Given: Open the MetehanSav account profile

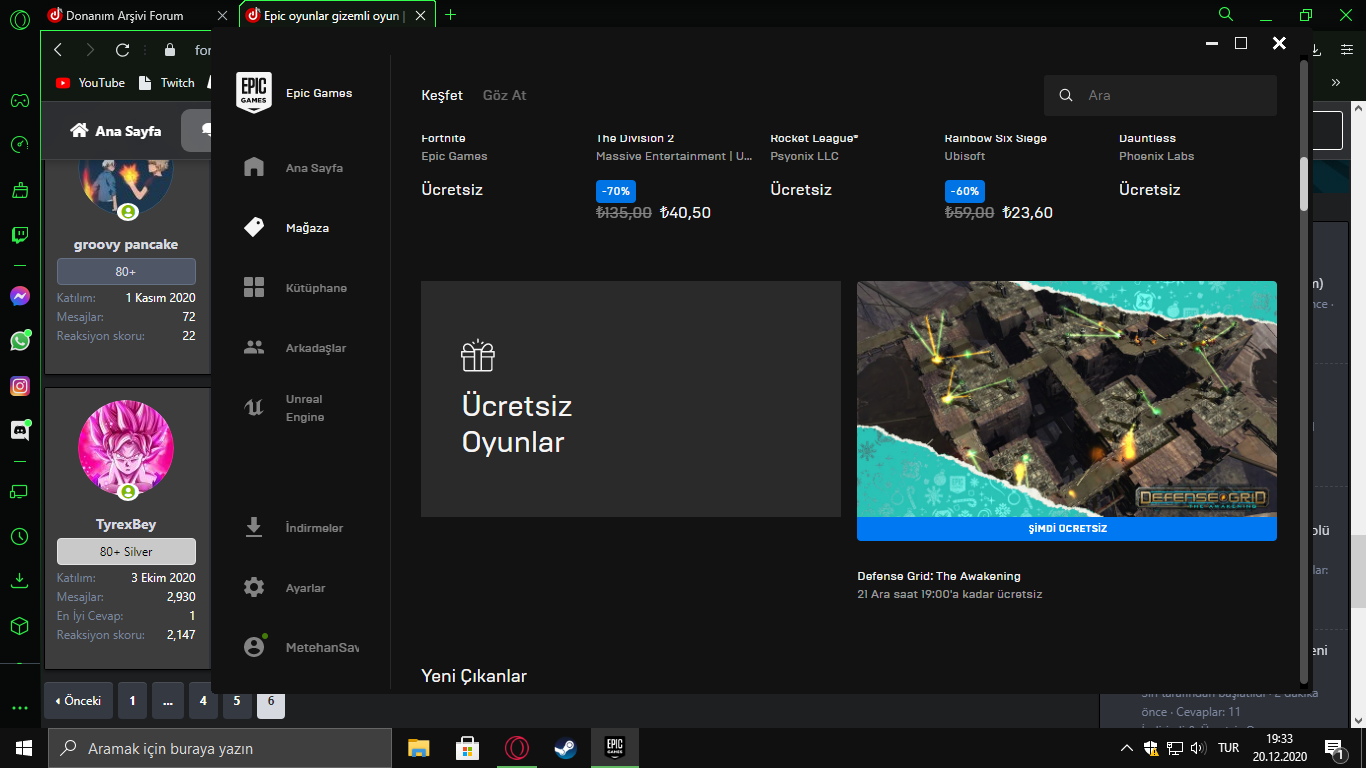Looking at the screenshot, I should [x=300, y=648].
